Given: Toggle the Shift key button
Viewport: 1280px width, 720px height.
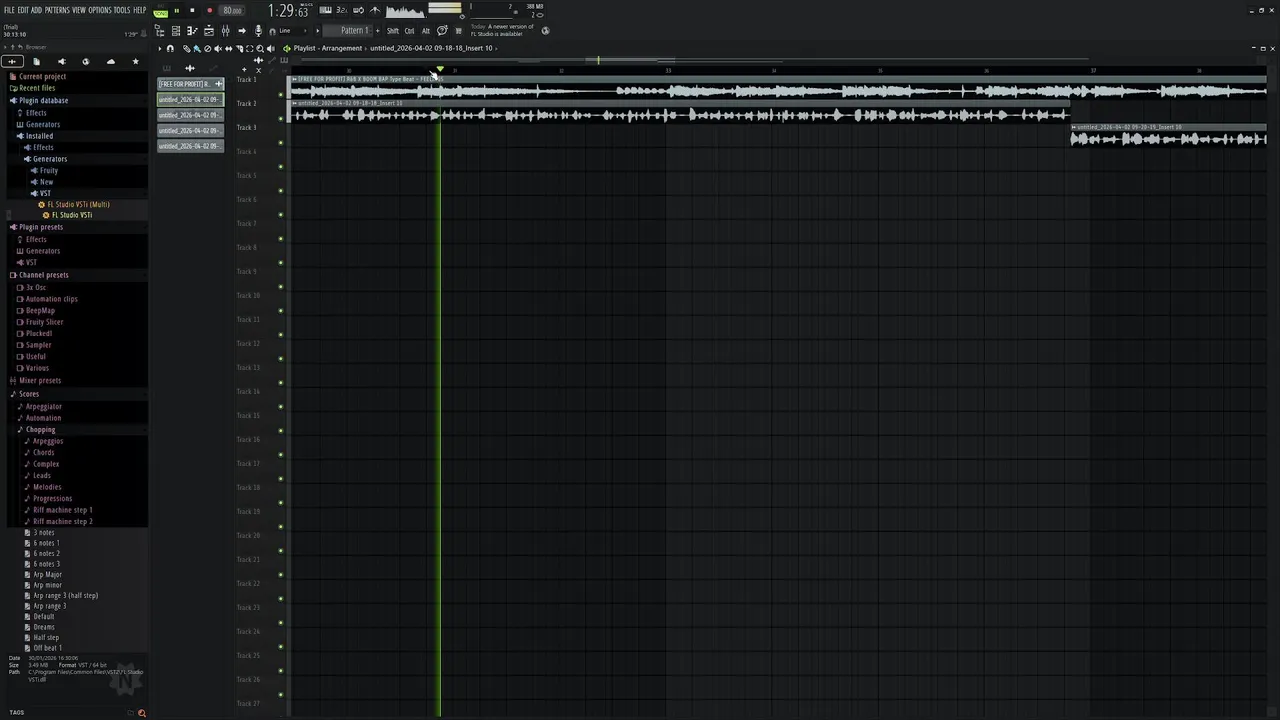Looking at the screenshot, I should (393, 31).
